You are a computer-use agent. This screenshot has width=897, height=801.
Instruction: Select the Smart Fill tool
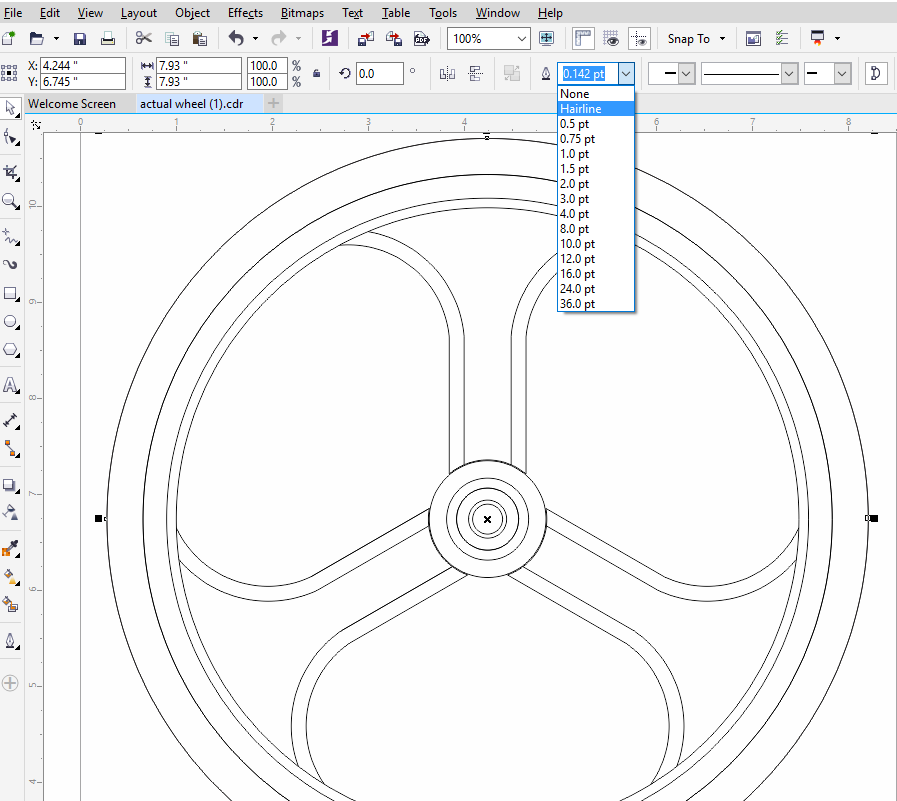(10, 604)
